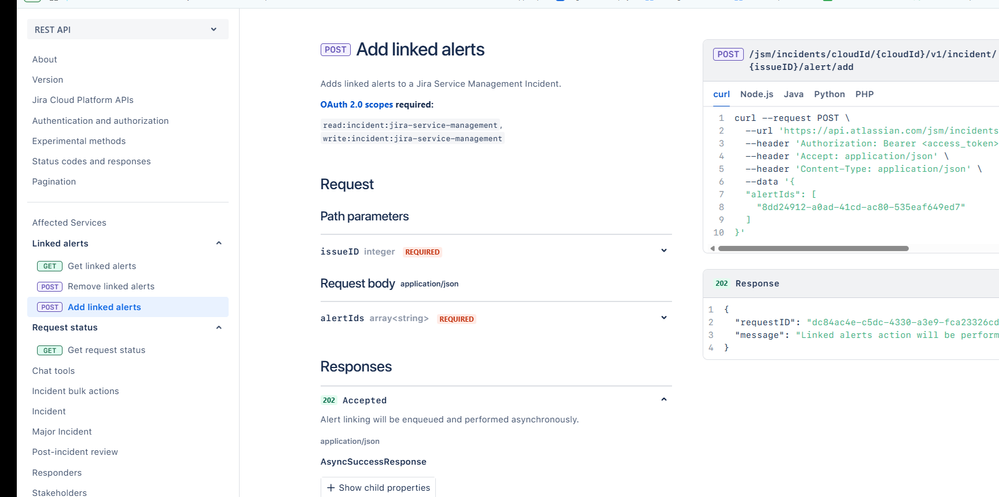Open Get request status endpoint

(x=106, y=350)
